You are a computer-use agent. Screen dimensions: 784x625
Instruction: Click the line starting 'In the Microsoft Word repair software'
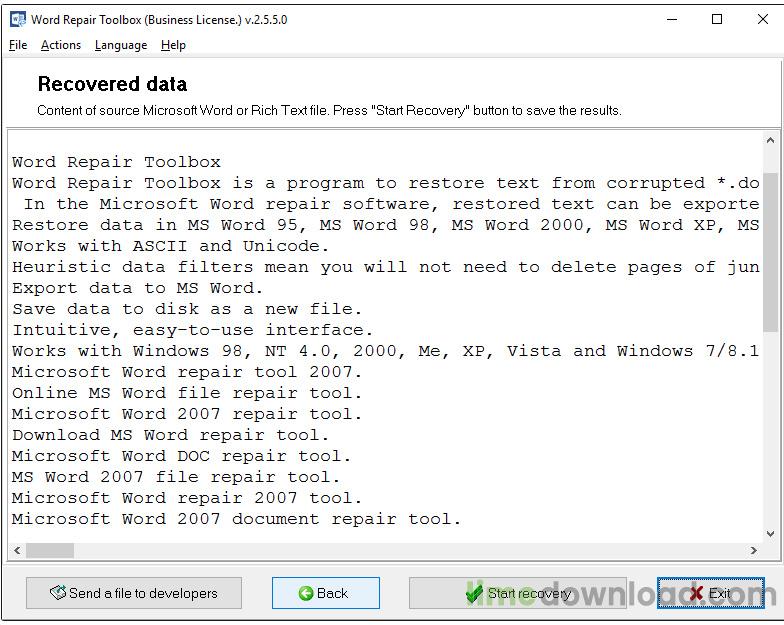pos(391,204)
